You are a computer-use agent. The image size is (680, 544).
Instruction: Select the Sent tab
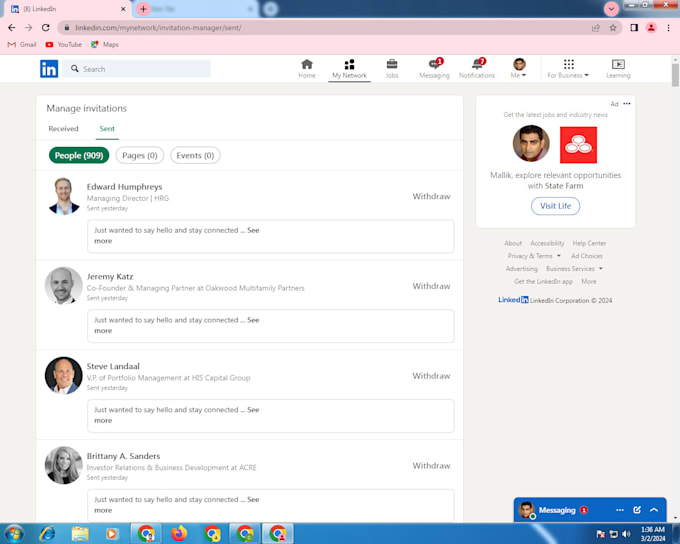pos(107,129)
